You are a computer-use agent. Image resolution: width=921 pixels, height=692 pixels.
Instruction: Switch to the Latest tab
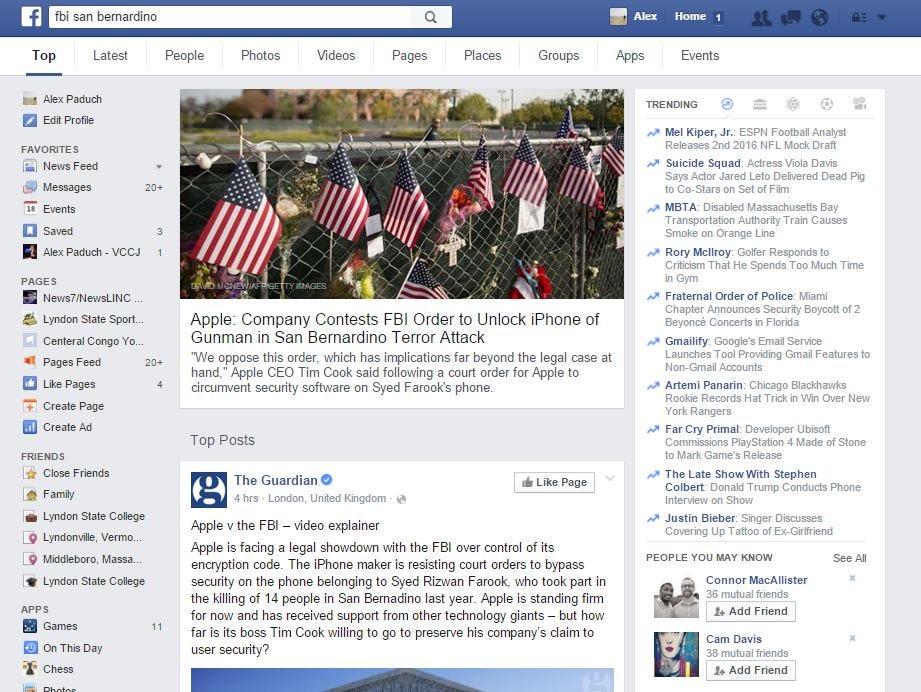coord(110,56)
